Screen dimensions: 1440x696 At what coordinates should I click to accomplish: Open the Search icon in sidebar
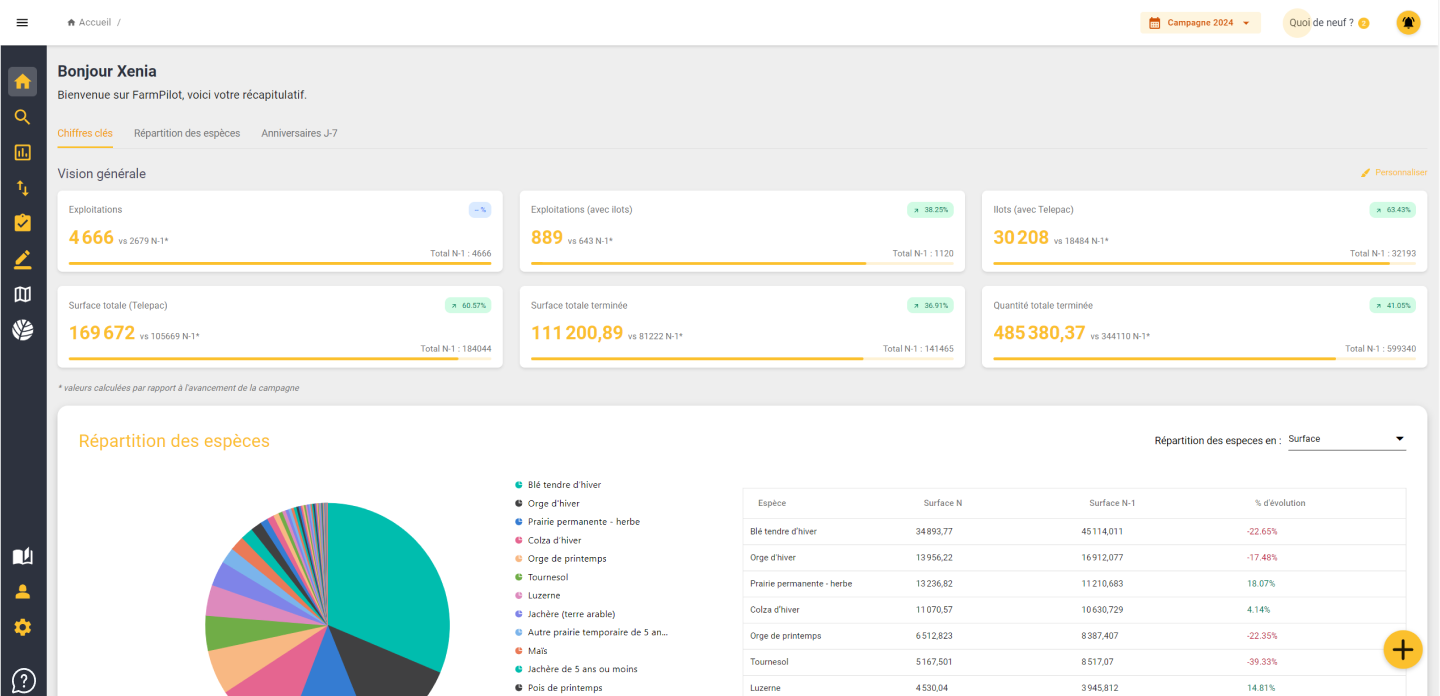click(x=22, y=117)
